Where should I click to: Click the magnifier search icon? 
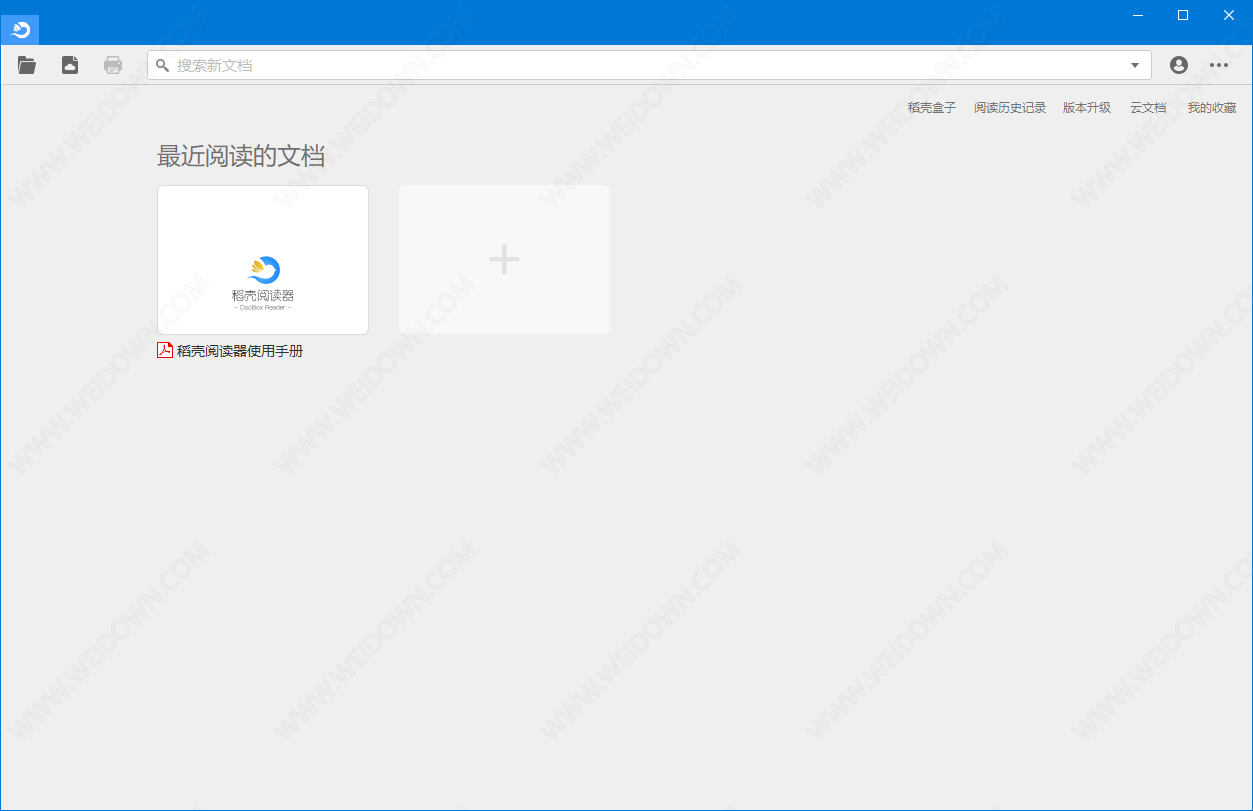[x=162, y=65]
